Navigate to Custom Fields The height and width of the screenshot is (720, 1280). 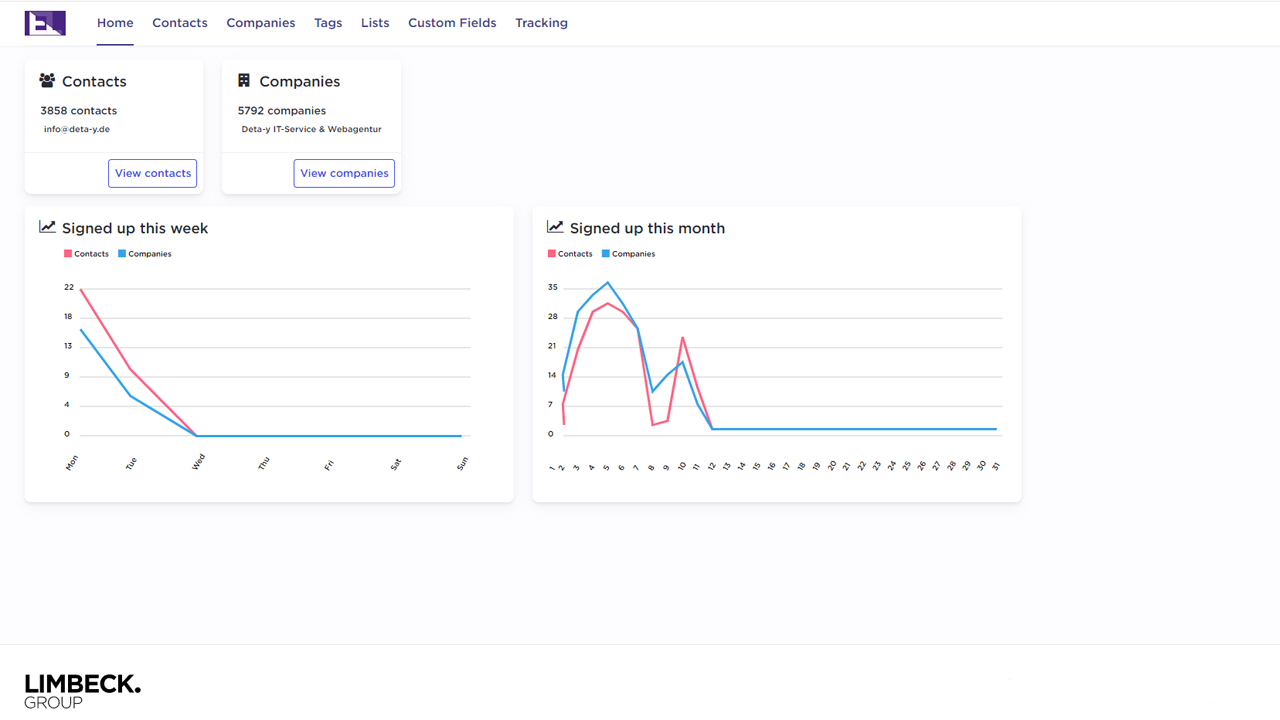452,23
